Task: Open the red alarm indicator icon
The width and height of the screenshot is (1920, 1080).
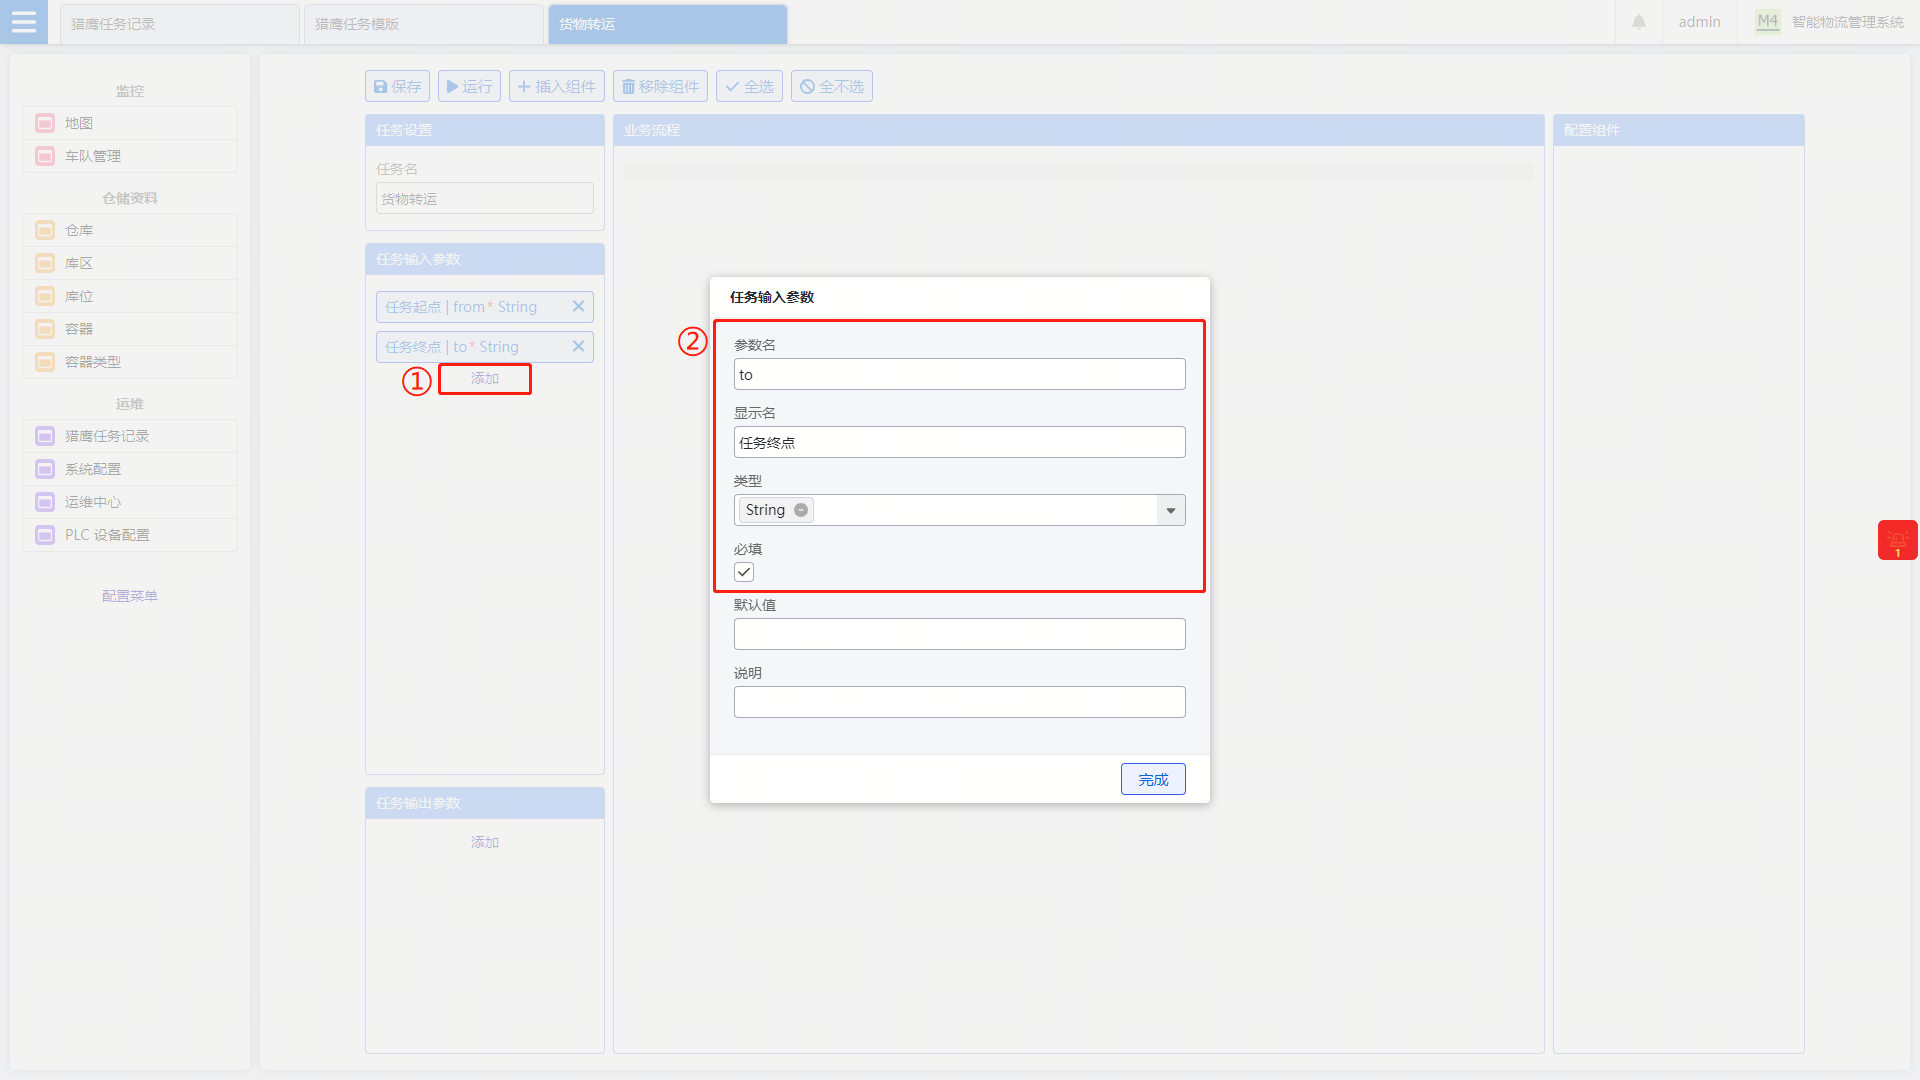Action: point(1897,540)
